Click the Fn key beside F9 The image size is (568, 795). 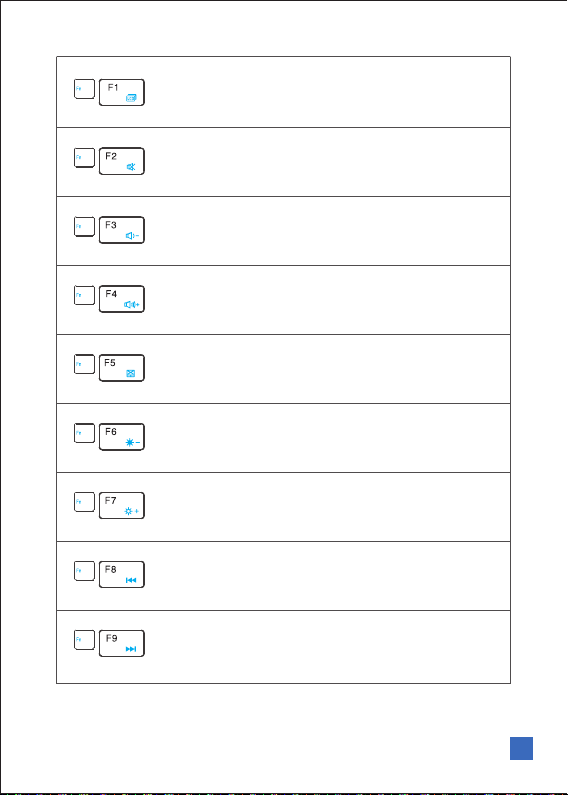[x=84, y=640]
